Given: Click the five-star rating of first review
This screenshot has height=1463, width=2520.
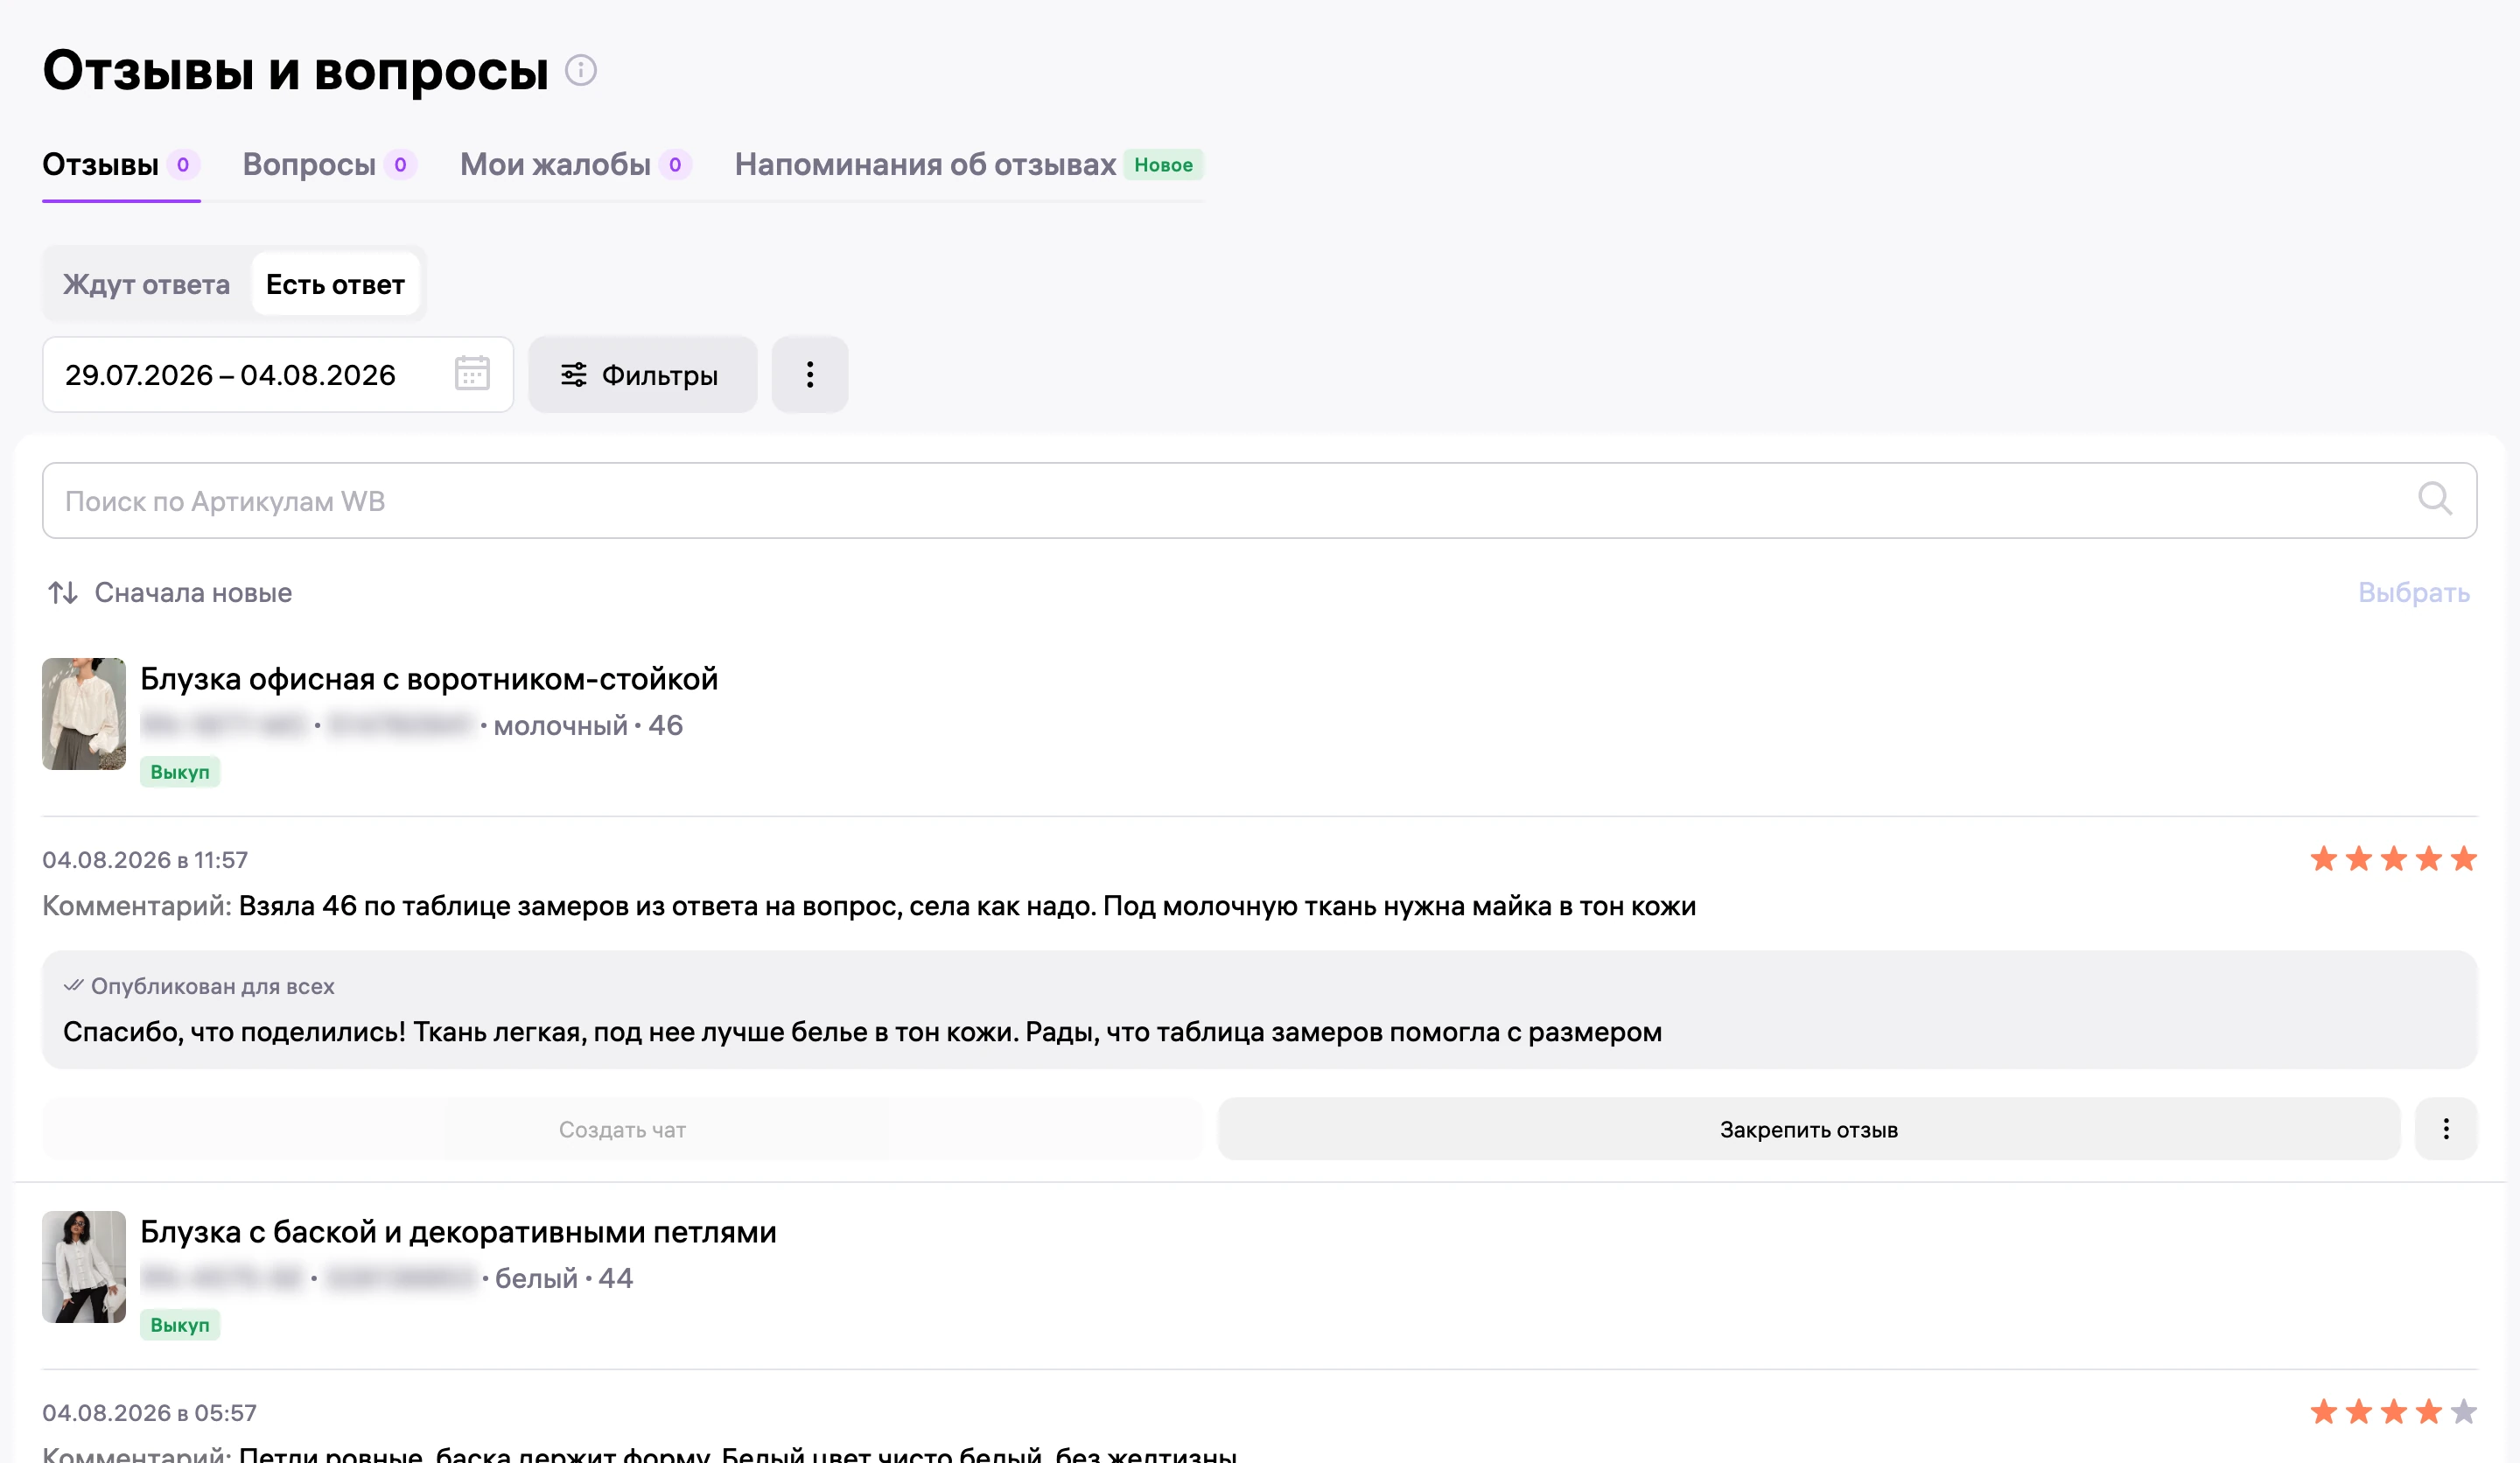Looking at the screenshot, I should click(2393, 859).
